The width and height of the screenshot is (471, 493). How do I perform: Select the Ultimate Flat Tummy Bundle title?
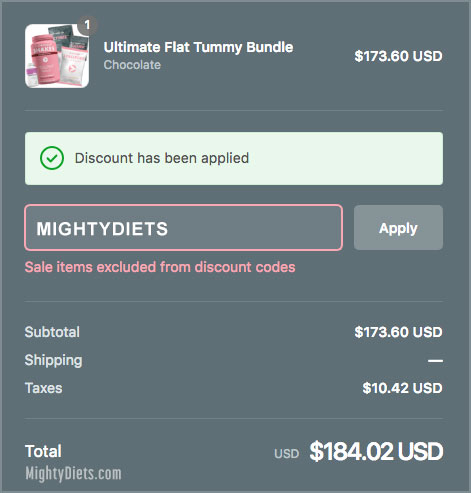[198, 47]
